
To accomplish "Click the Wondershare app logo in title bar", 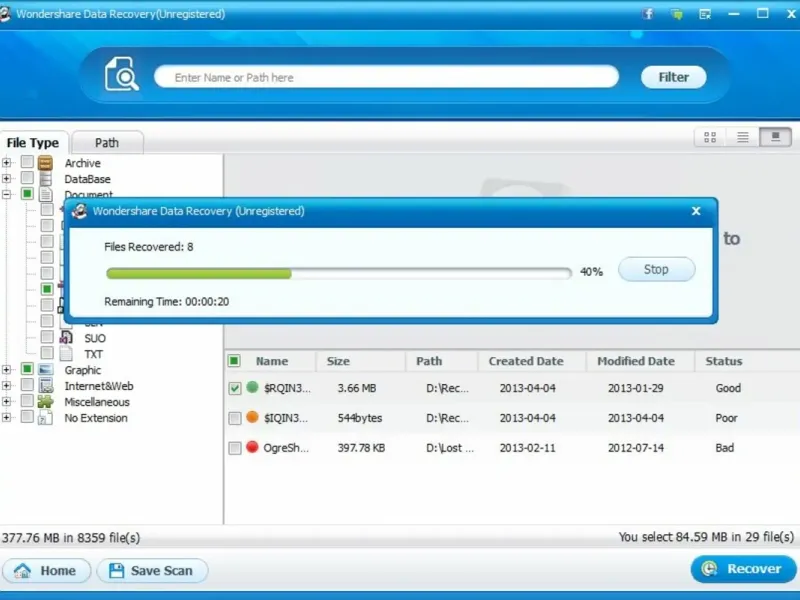I will click(5, 13).
